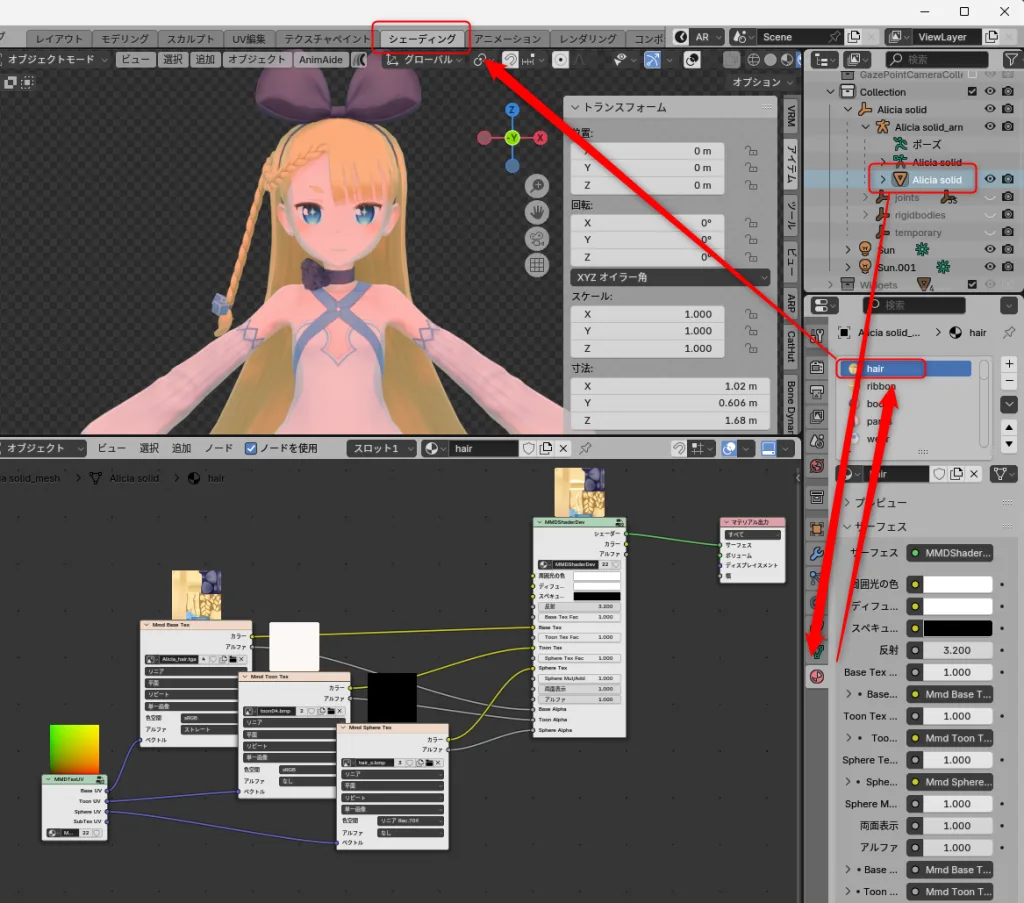Hide the Collection row in viewport
This screenshot has height=903, width=1024.
tap(990, 91)
